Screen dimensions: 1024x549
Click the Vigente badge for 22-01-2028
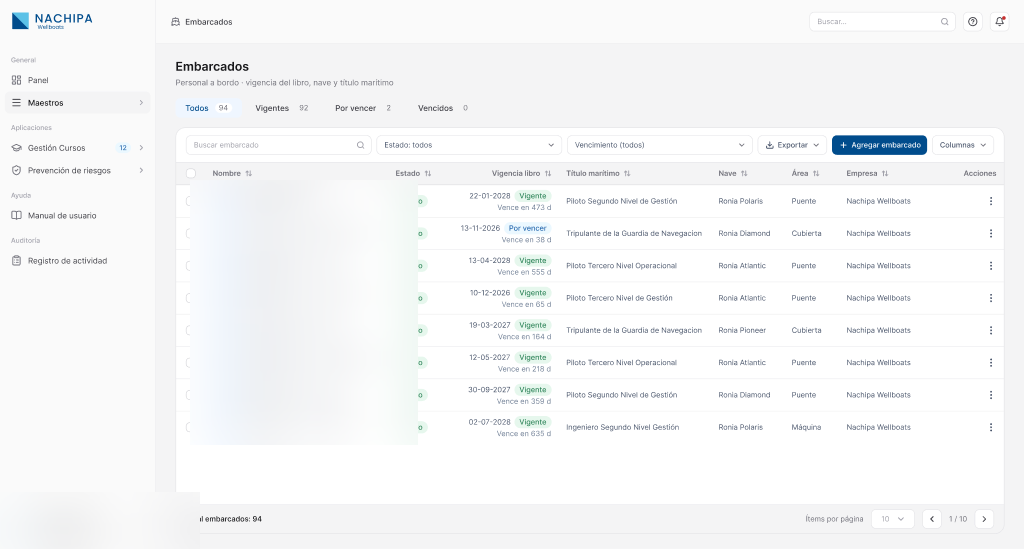point(532,196)
